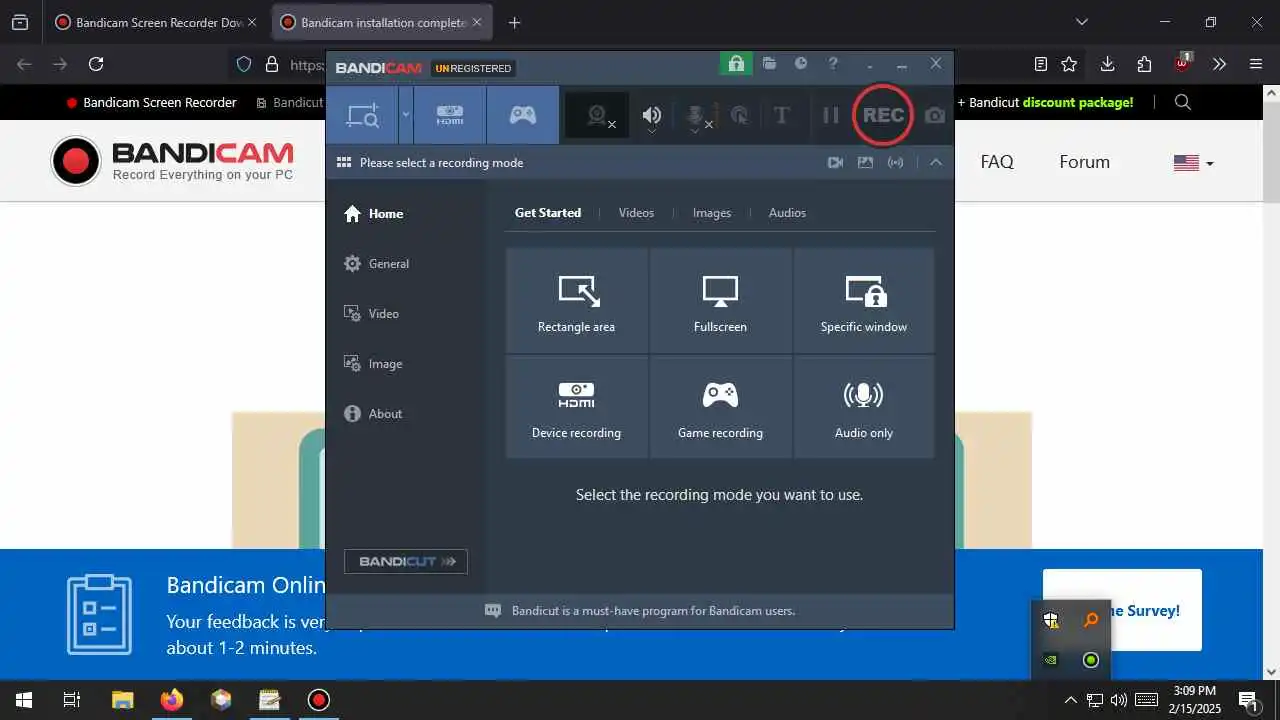1280x720 pixels.
Task: Open the mode grid icon next to status text
Action: pos(344,162)
